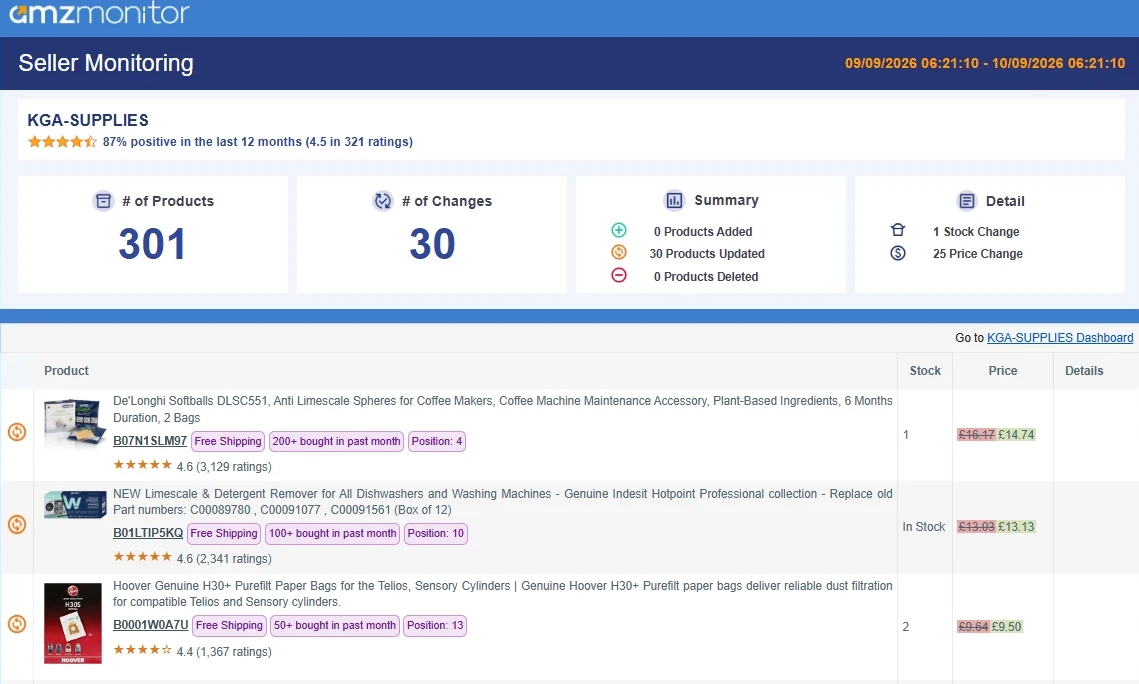The width and height of the screenshot is (1139, 684).
Task: Open the Limescale Remover product thumbnail
Action: tap(75, 504)
